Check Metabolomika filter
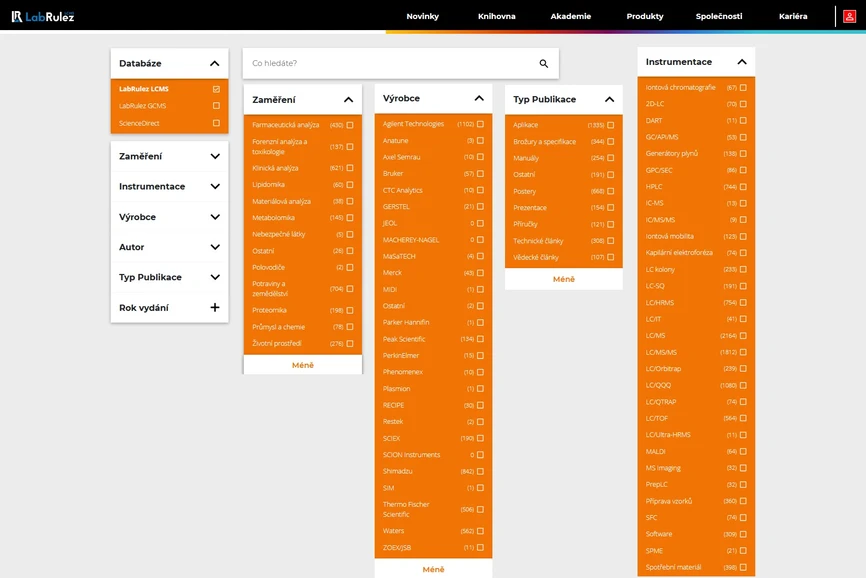 350,218
